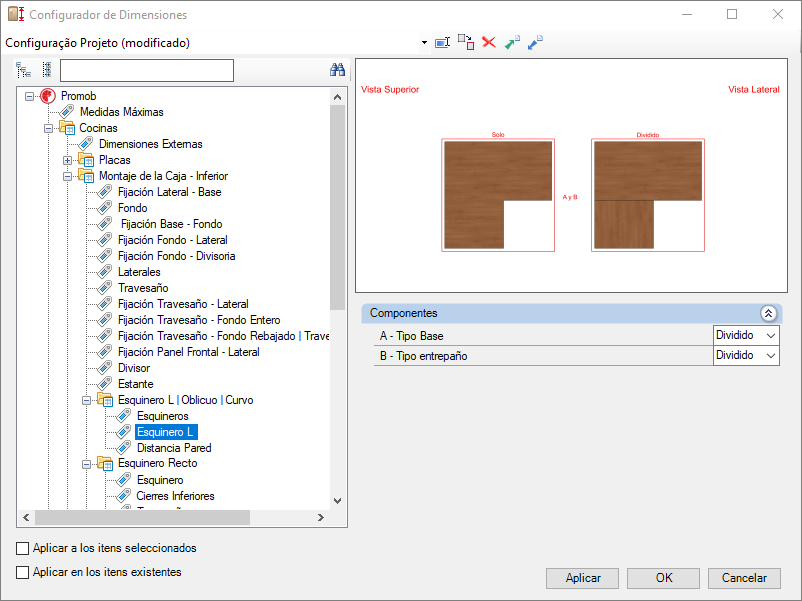Click the application icon in title bar

[16, 14]
